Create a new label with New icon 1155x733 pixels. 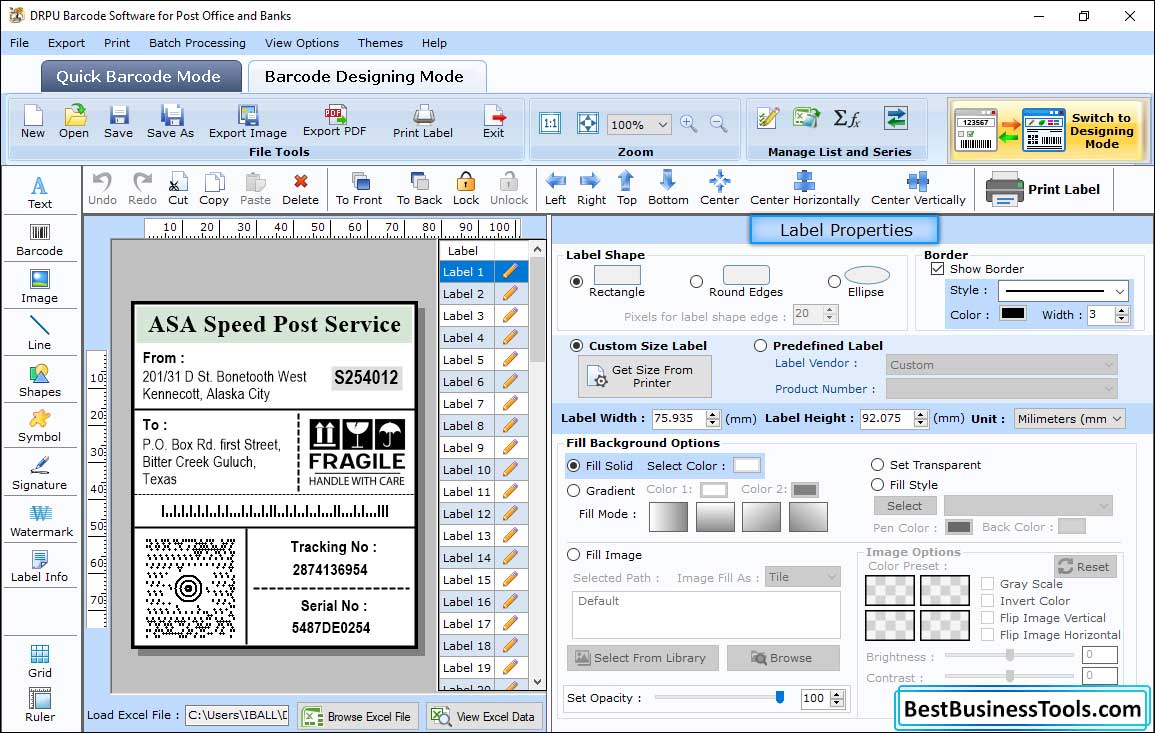pyautogui.click(x=32, y=122)
